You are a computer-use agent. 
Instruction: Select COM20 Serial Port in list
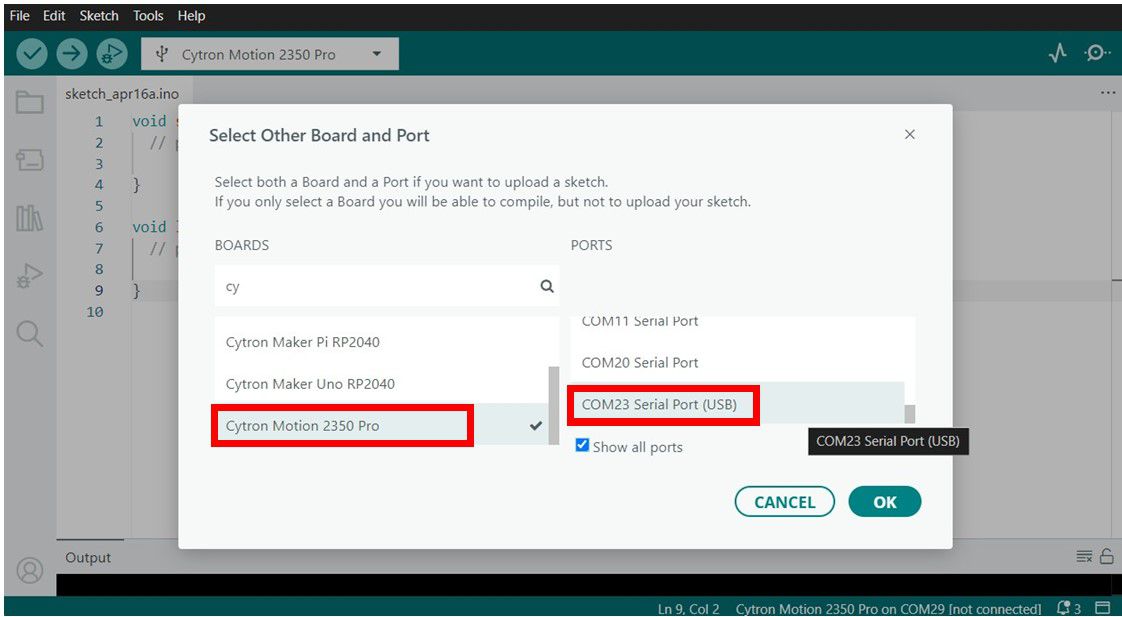pyautogui.click(x=640, y=363)
